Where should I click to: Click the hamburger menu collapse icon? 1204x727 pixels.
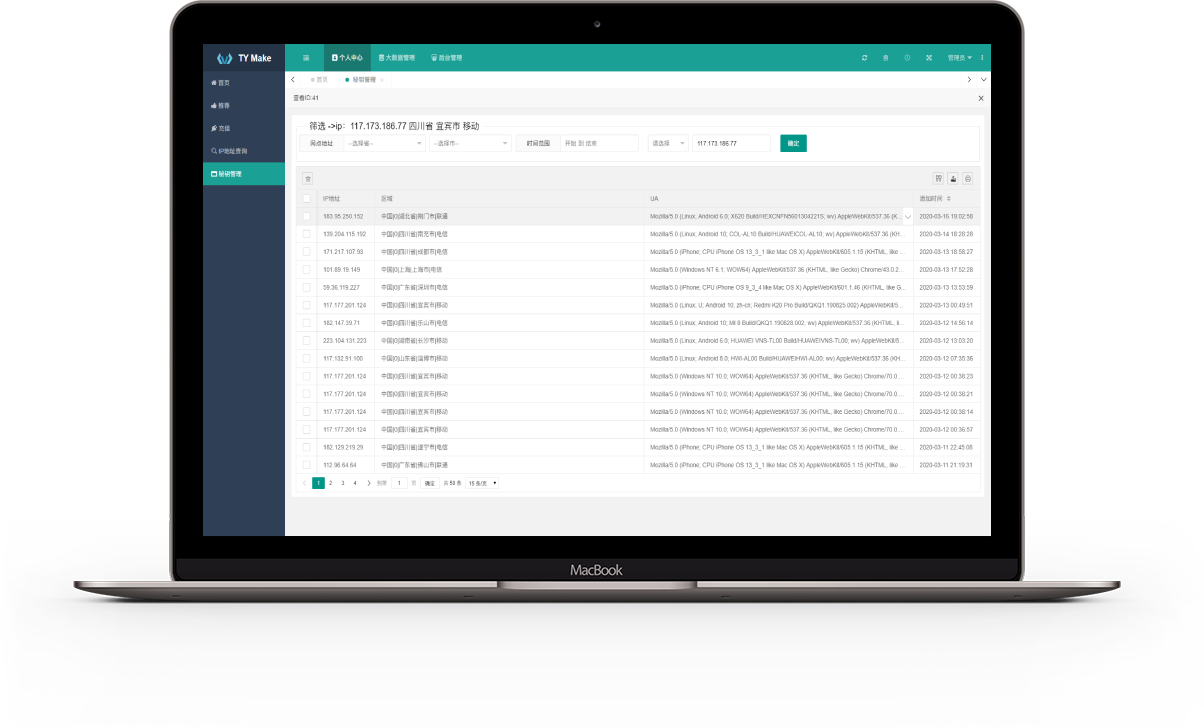point(306,58)
